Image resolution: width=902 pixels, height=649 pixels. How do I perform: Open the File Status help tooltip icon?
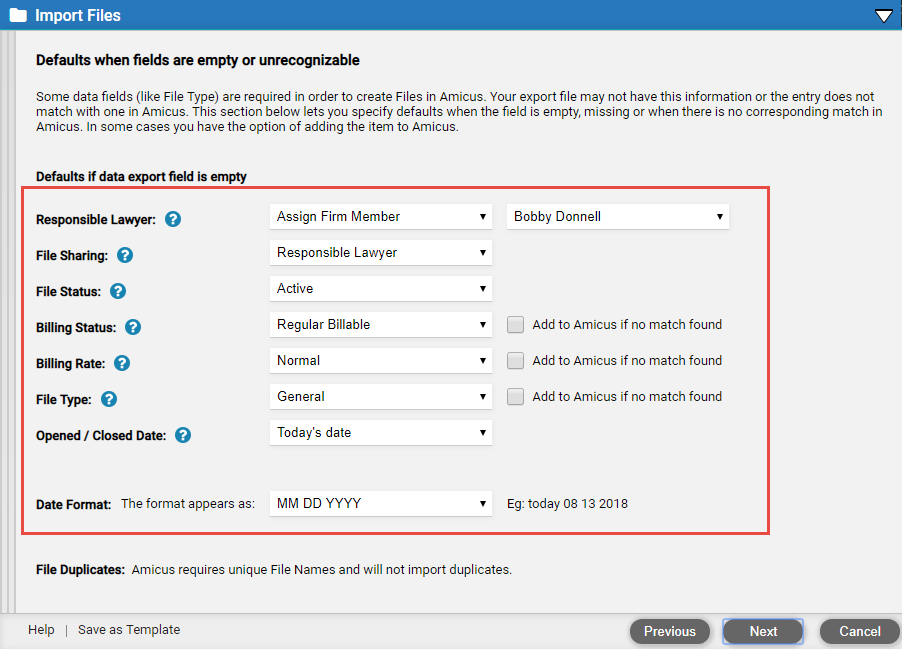118,291
